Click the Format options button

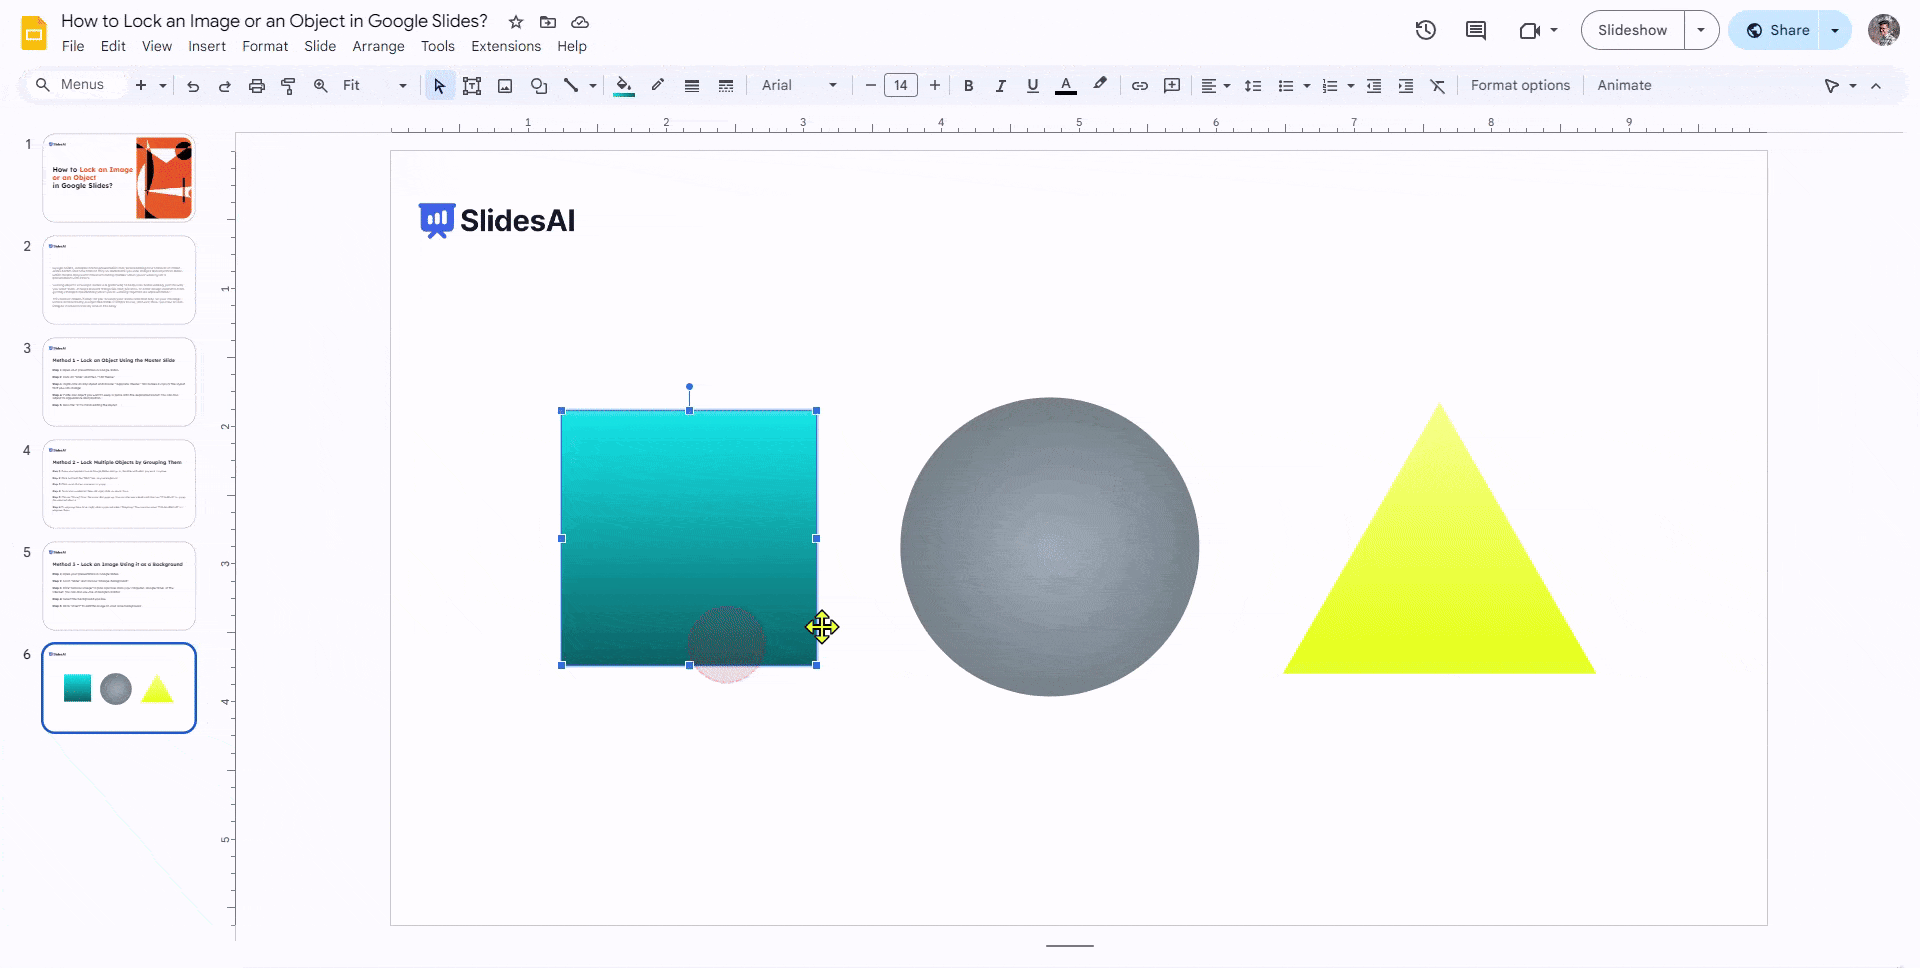[x=1519, y=86]
